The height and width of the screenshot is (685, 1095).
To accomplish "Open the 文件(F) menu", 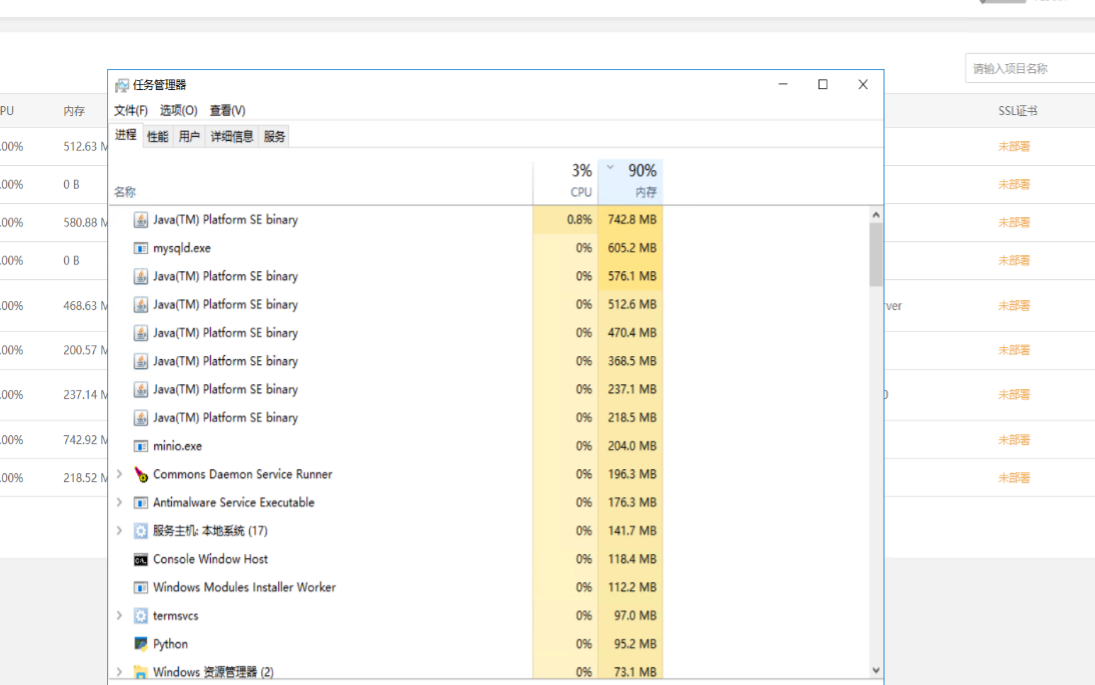I will point(131,110).
